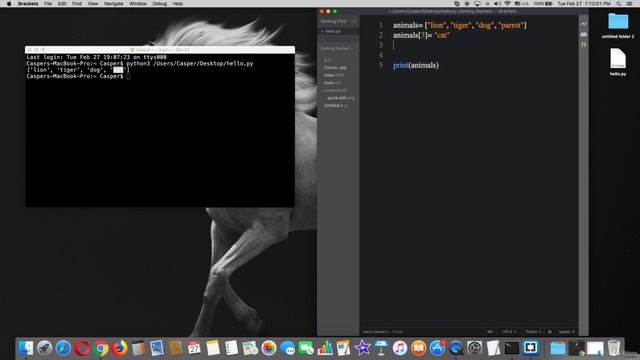Open Safari compass icon in dock
The image size is (640, 360).
coord(63,348)
